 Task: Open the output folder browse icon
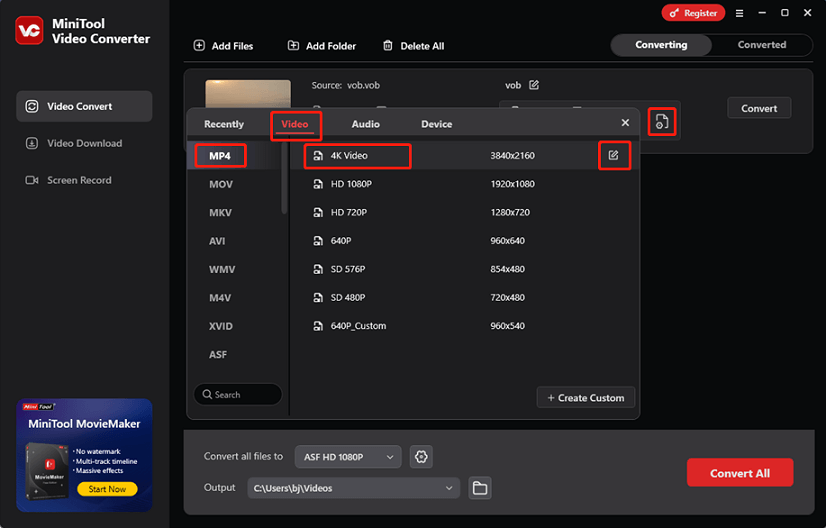480,488
